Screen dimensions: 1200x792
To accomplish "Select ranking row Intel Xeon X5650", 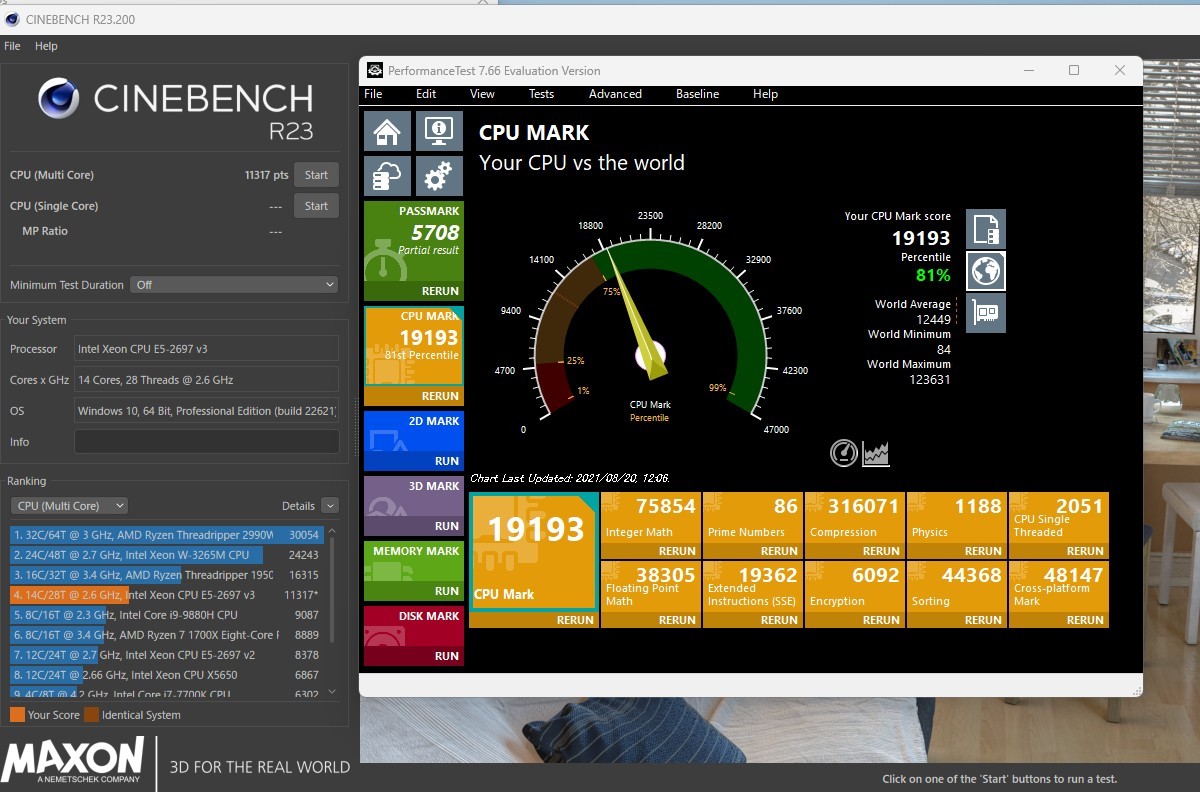I will pos(166,675).
